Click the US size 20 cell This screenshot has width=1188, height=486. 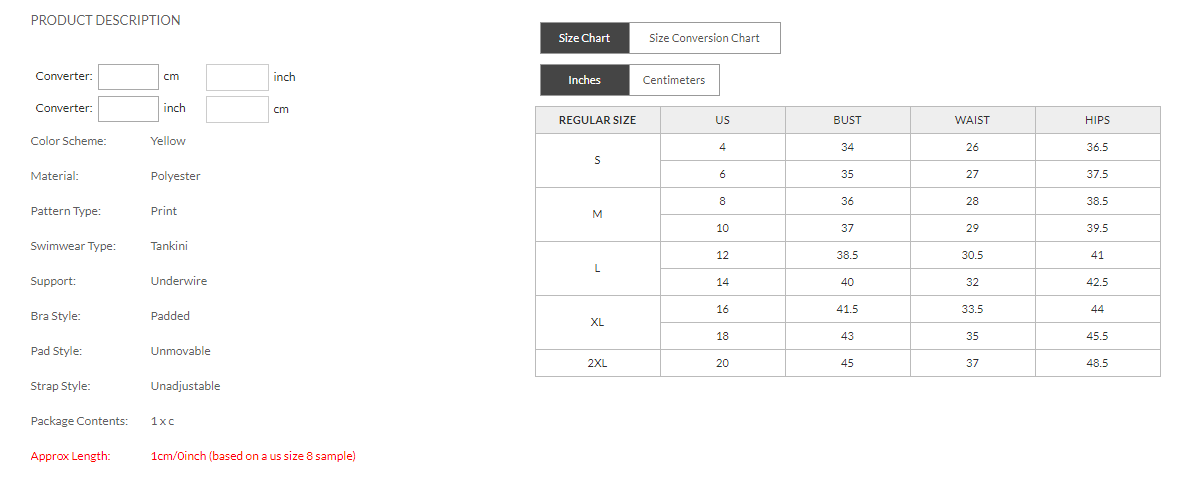[x=722, y=363]
